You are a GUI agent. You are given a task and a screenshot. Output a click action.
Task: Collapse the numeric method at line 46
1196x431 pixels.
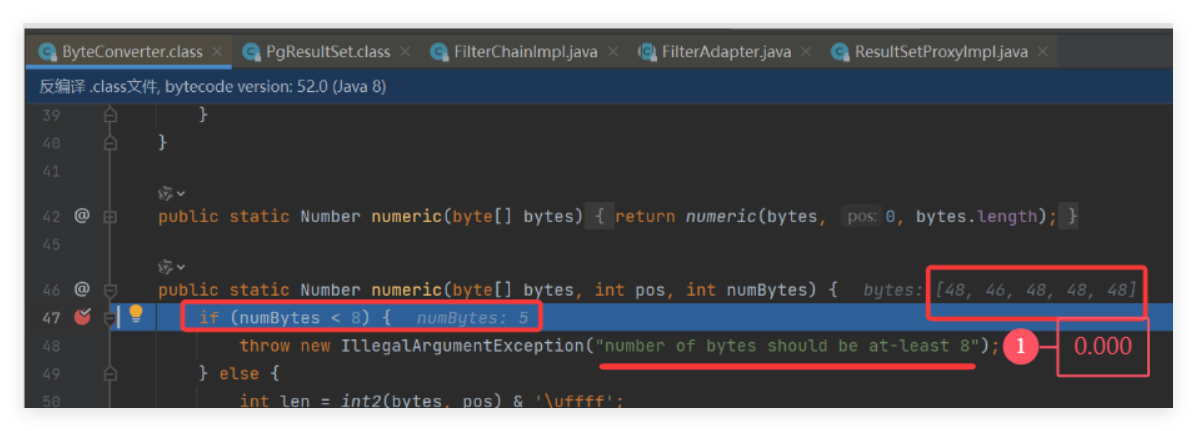(x=111, y=290)
